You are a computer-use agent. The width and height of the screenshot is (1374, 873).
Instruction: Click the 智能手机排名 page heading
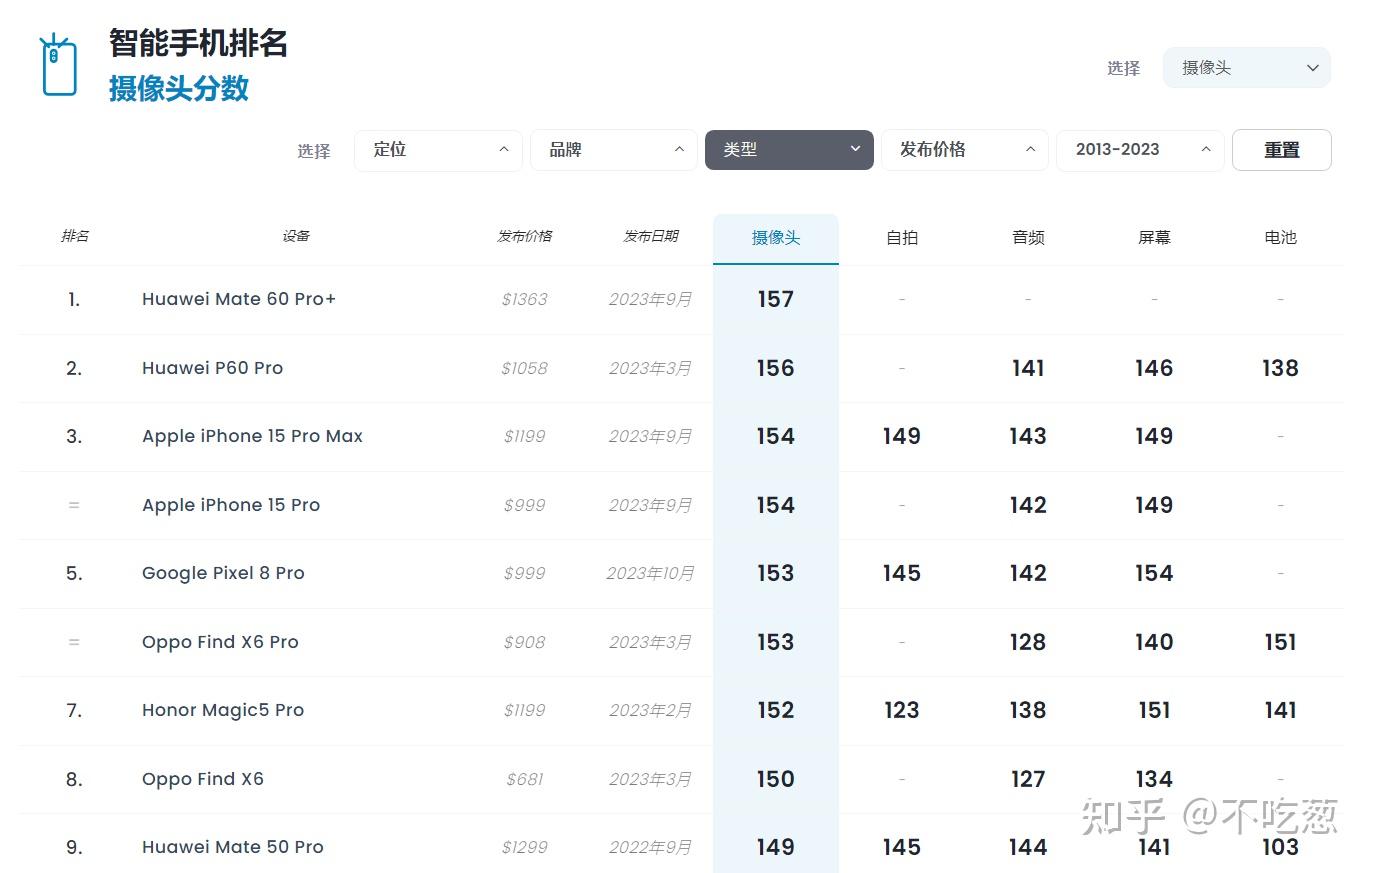click(x=199, y=43)
